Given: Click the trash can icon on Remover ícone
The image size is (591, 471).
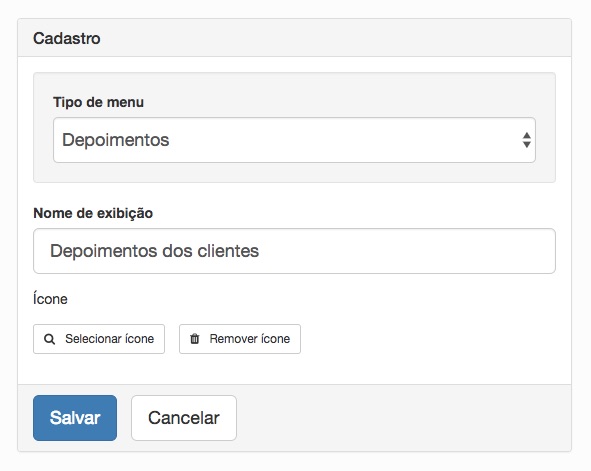Looking at the screenshot, I should 194,339.
